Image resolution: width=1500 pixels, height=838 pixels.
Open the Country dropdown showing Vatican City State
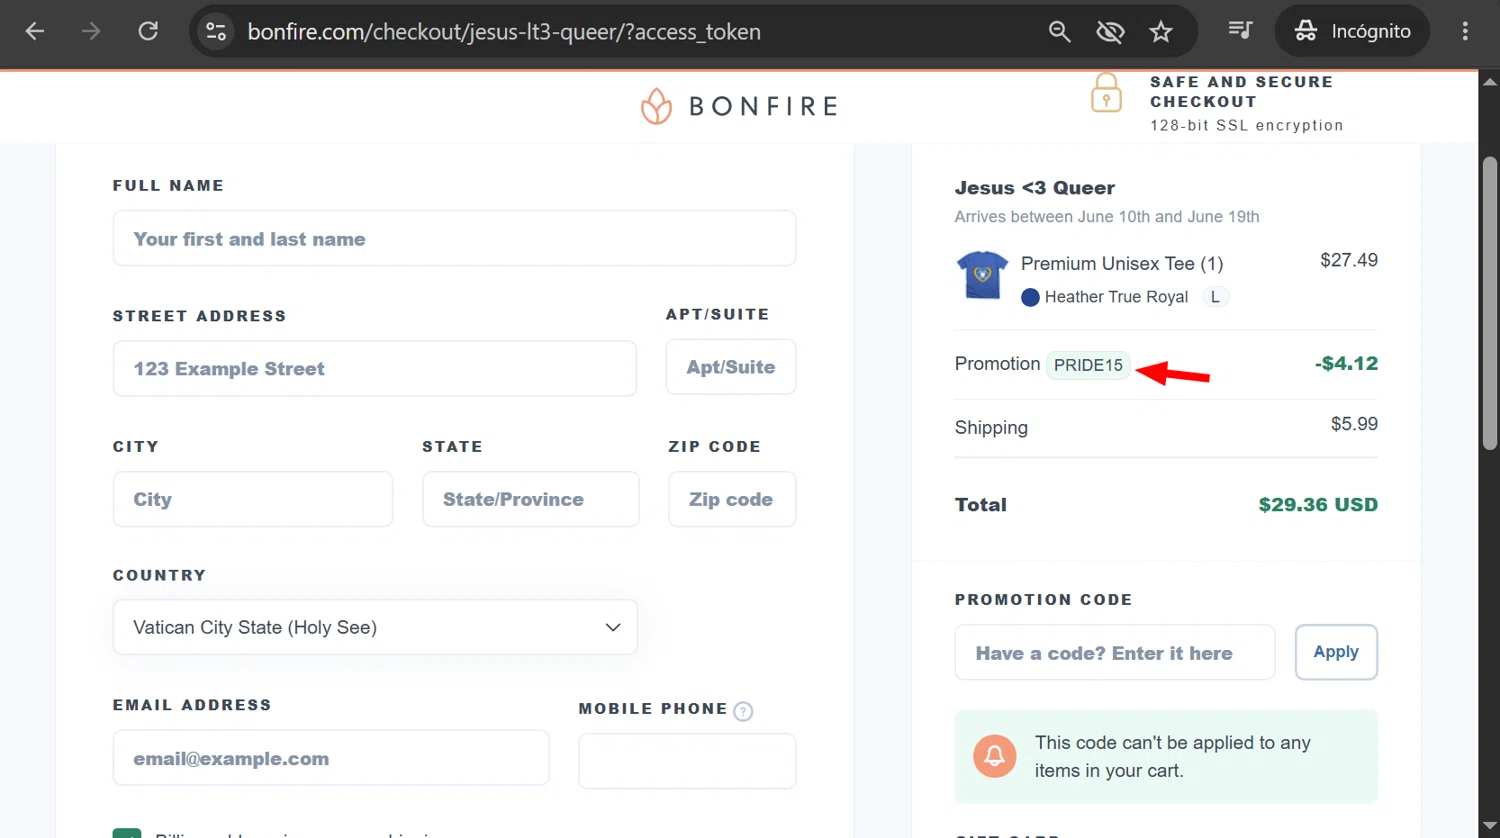coord(375,627)
